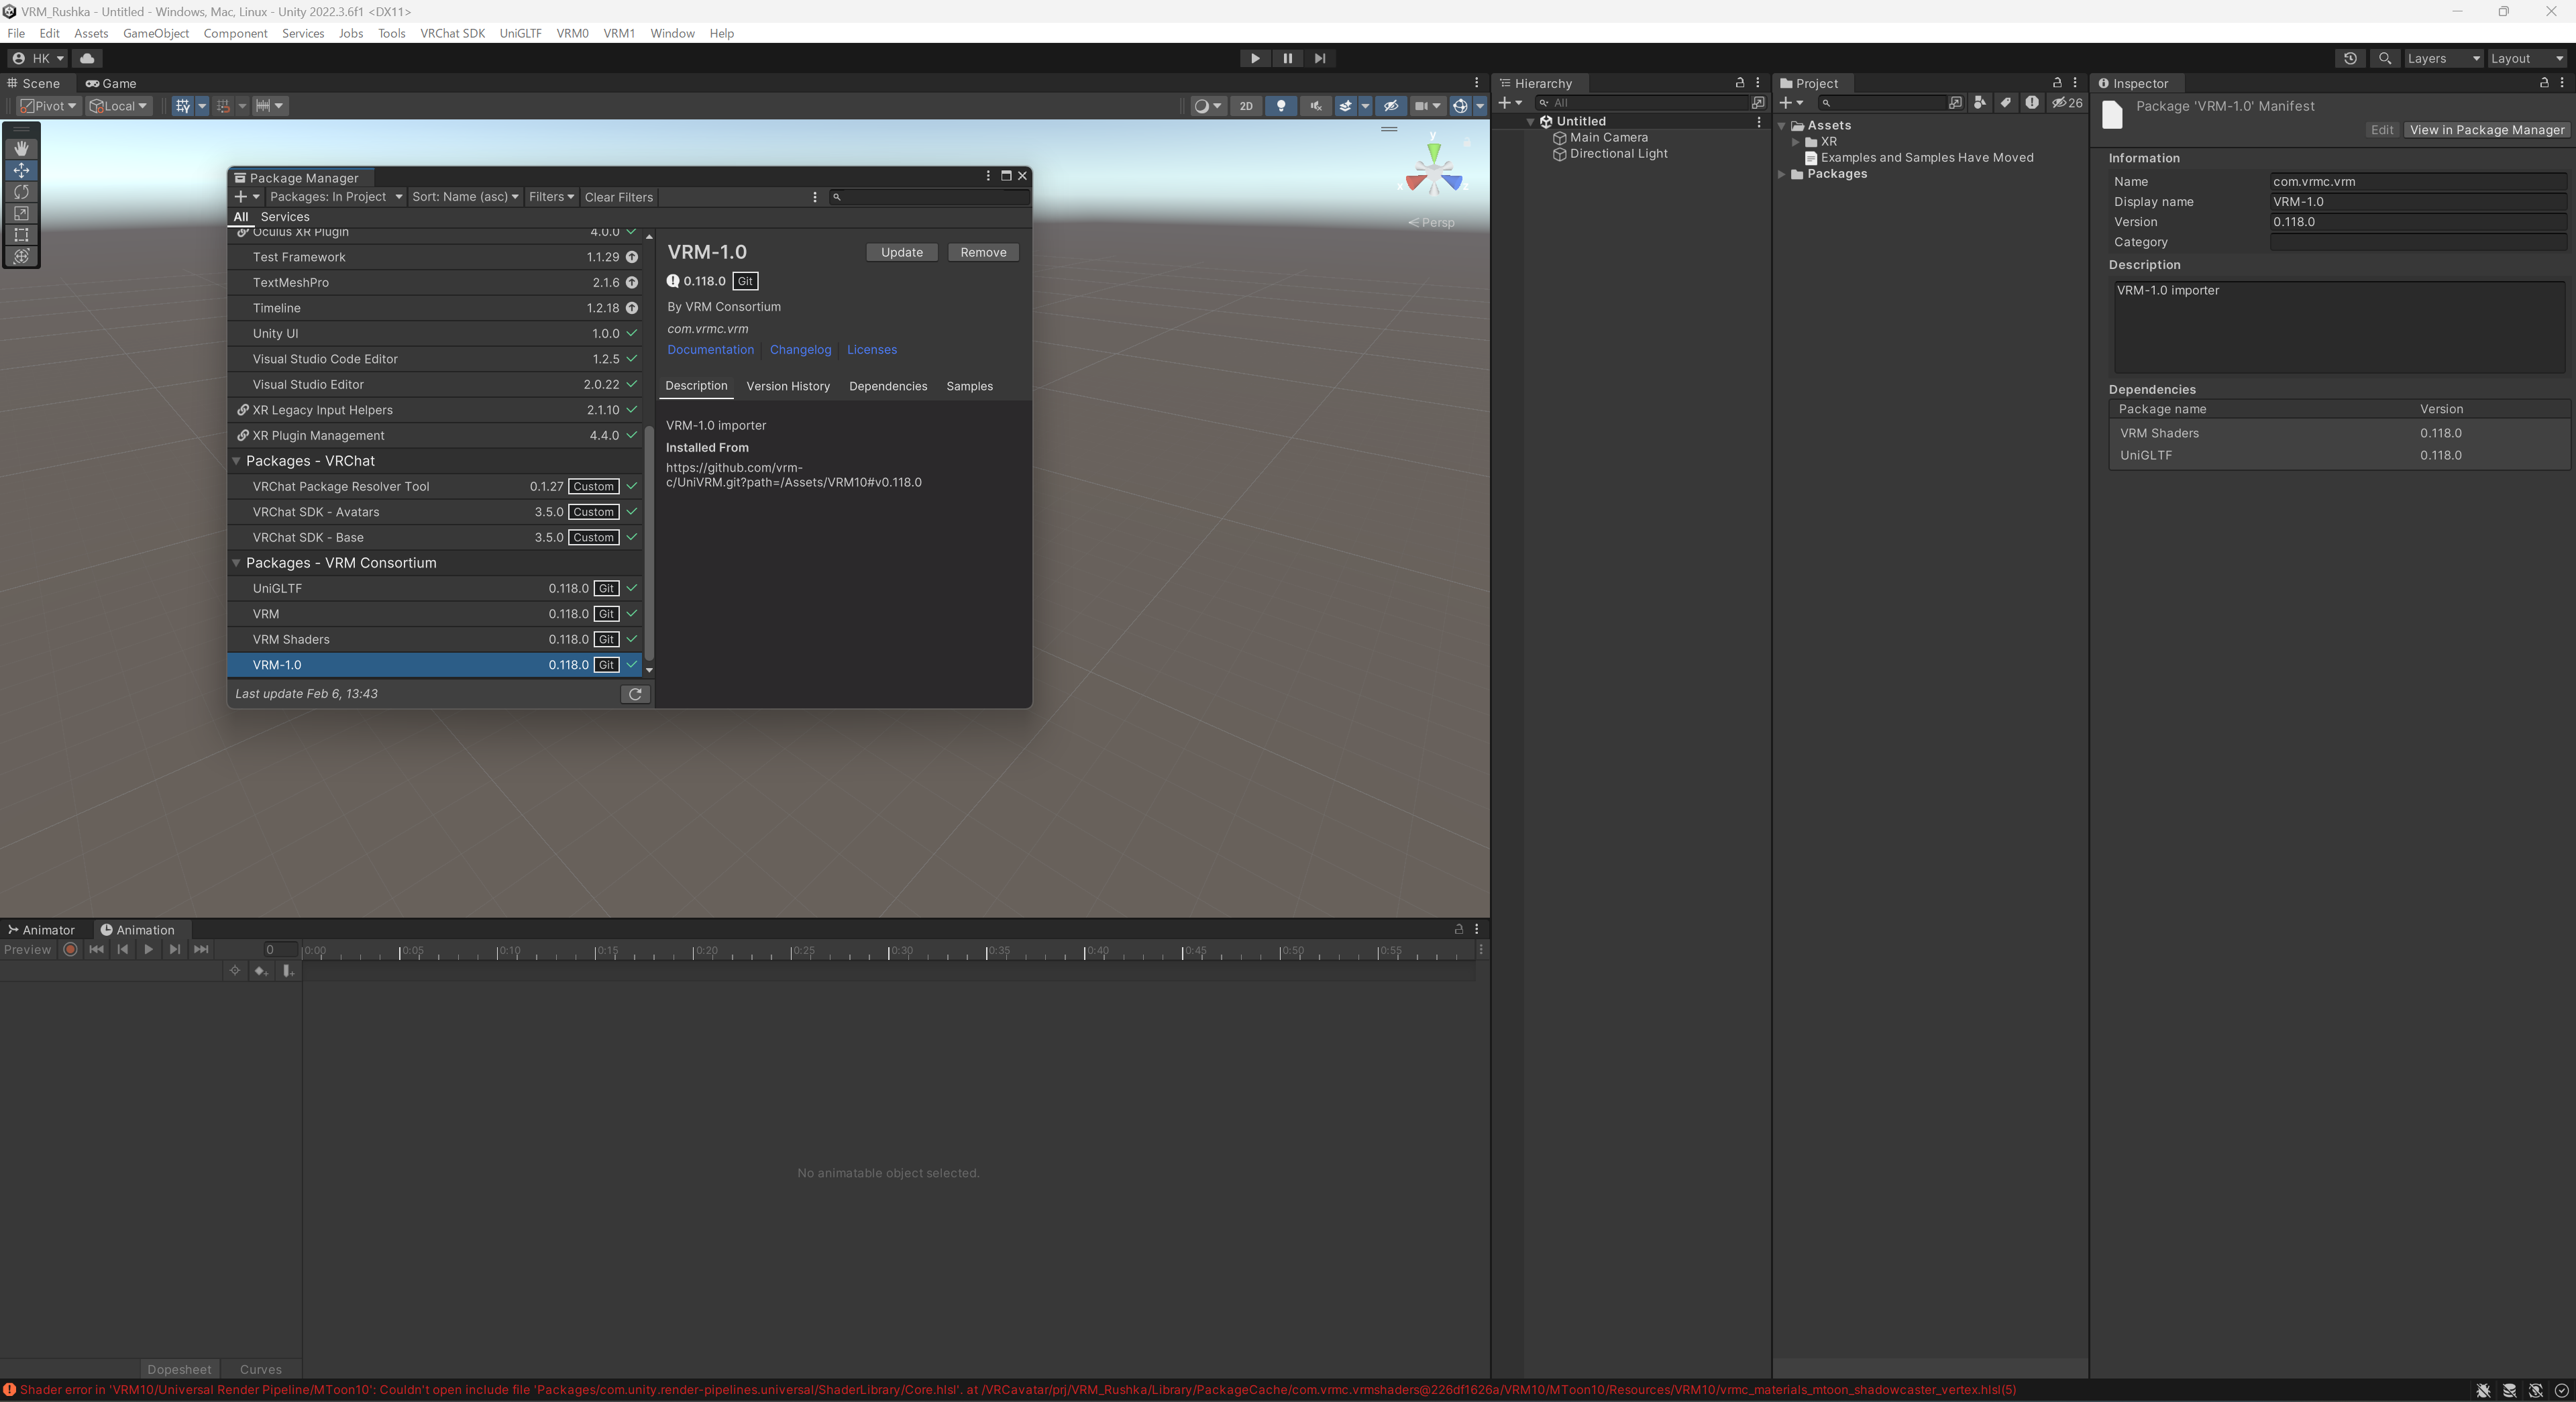Screen dimensions: 2576x1402
Task: Open the Filters dropdown in Package Manager
Action: [551, 197]
